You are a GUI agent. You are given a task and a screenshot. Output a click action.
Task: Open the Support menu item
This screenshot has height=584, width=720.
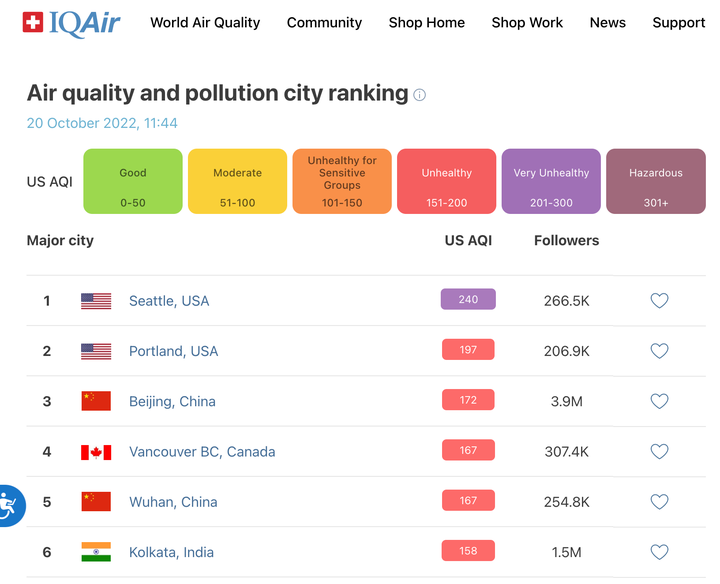pos(679,22)
